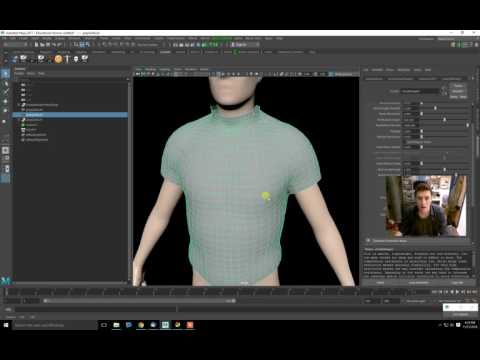The height and width of the screenshot is (360, 480).
Task: Play the animation forward
Action: pyautogui.click(x=457, y=292)
